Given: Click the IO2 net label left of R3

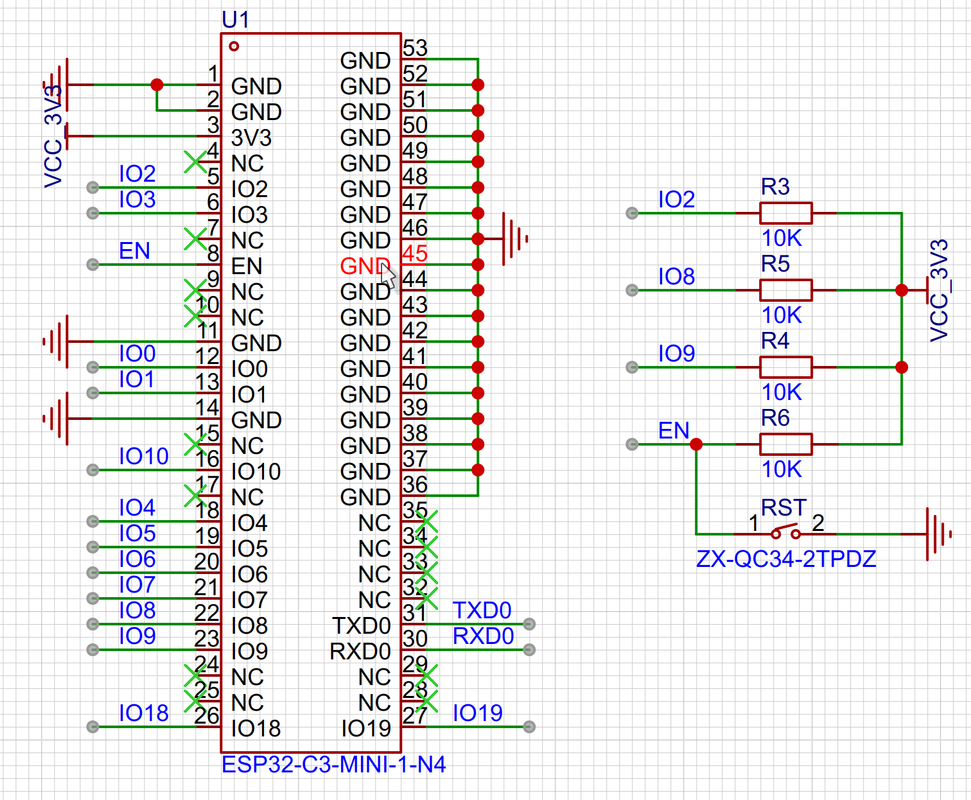Looking at the screenshot, I should [676, 199].
